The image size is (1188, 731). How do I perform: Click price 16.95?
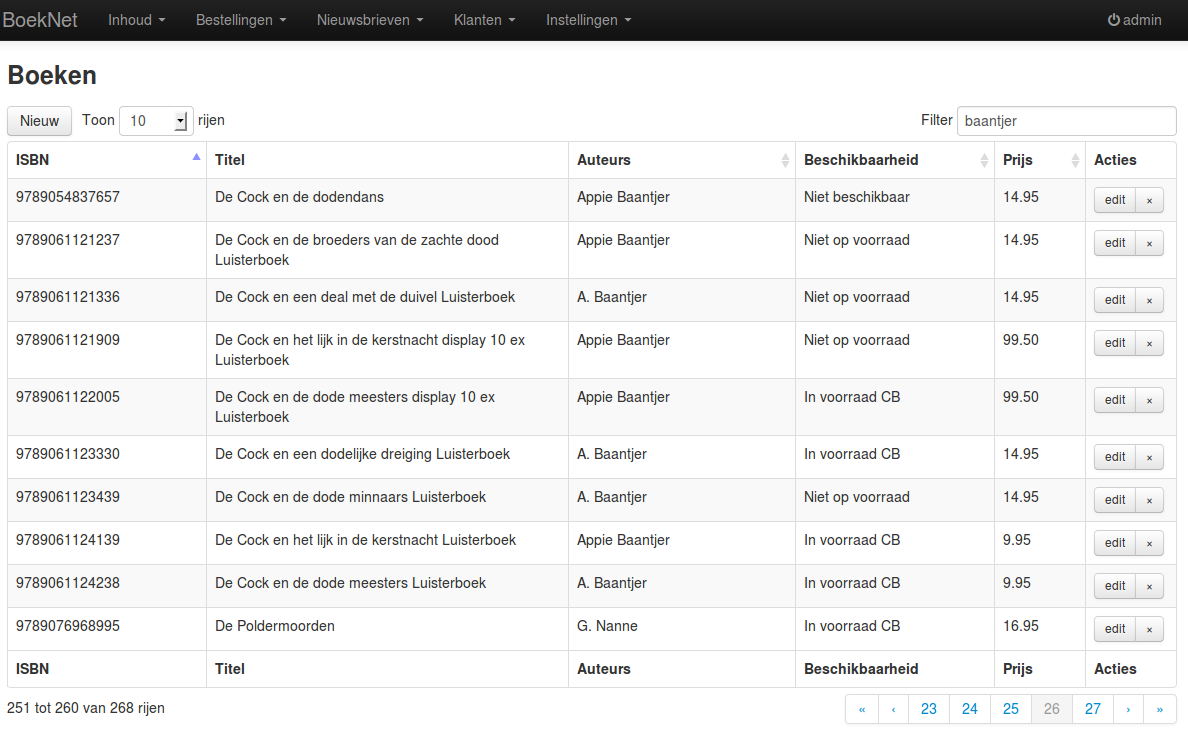(1021, 626)
